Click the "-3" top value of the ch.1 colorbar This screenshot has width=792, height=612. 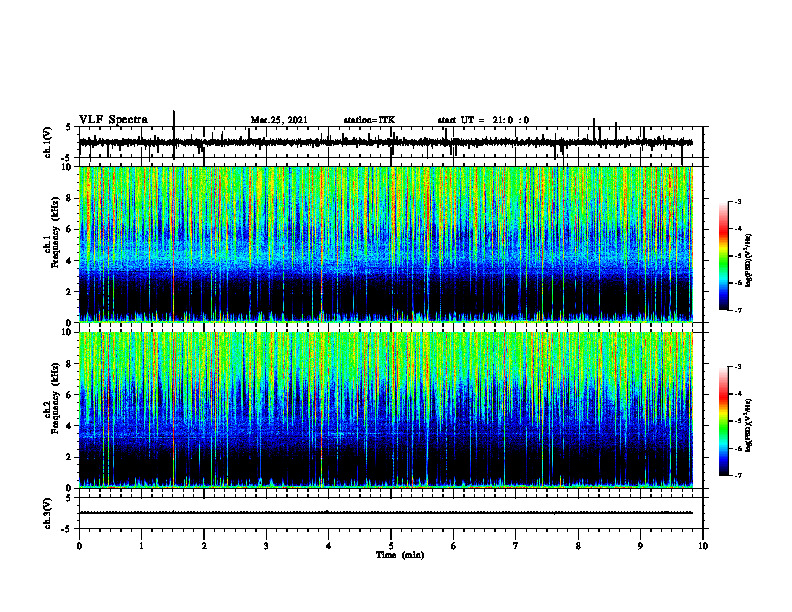[738, 201]
